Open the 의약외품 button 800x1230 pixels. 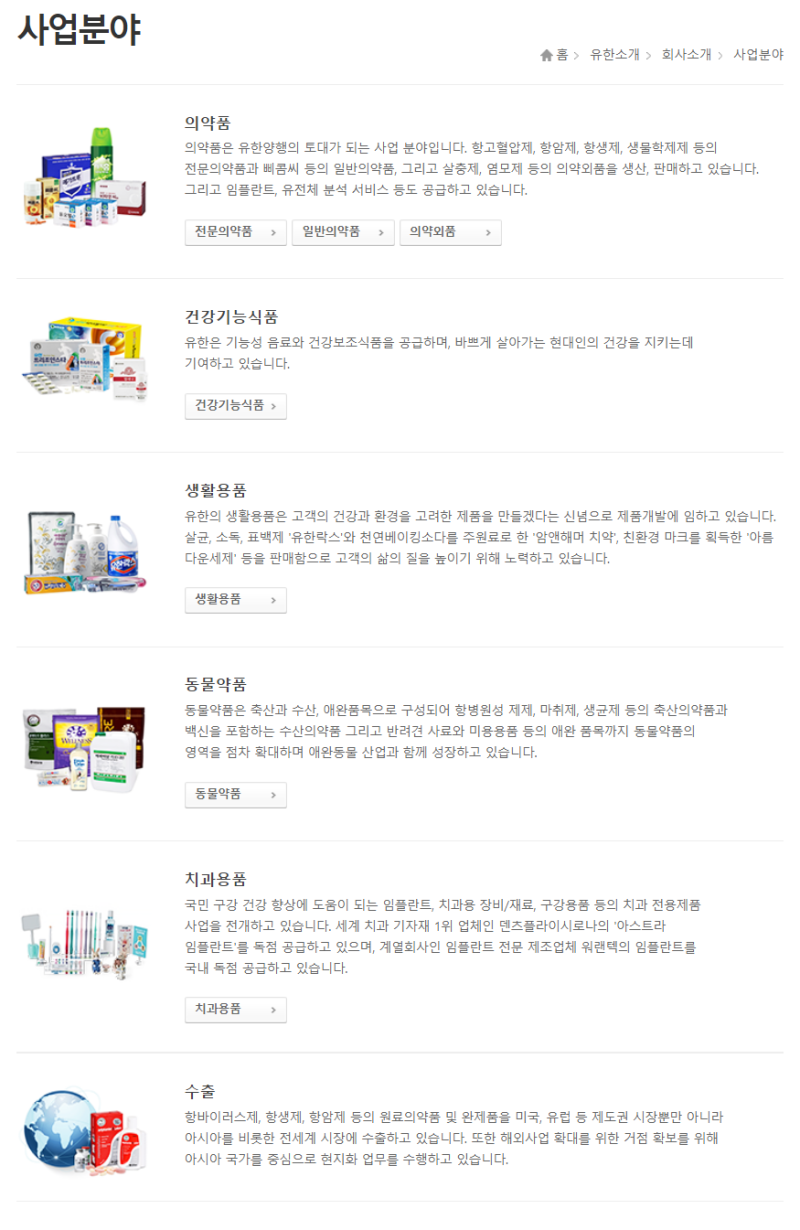(x=450, y=232)
